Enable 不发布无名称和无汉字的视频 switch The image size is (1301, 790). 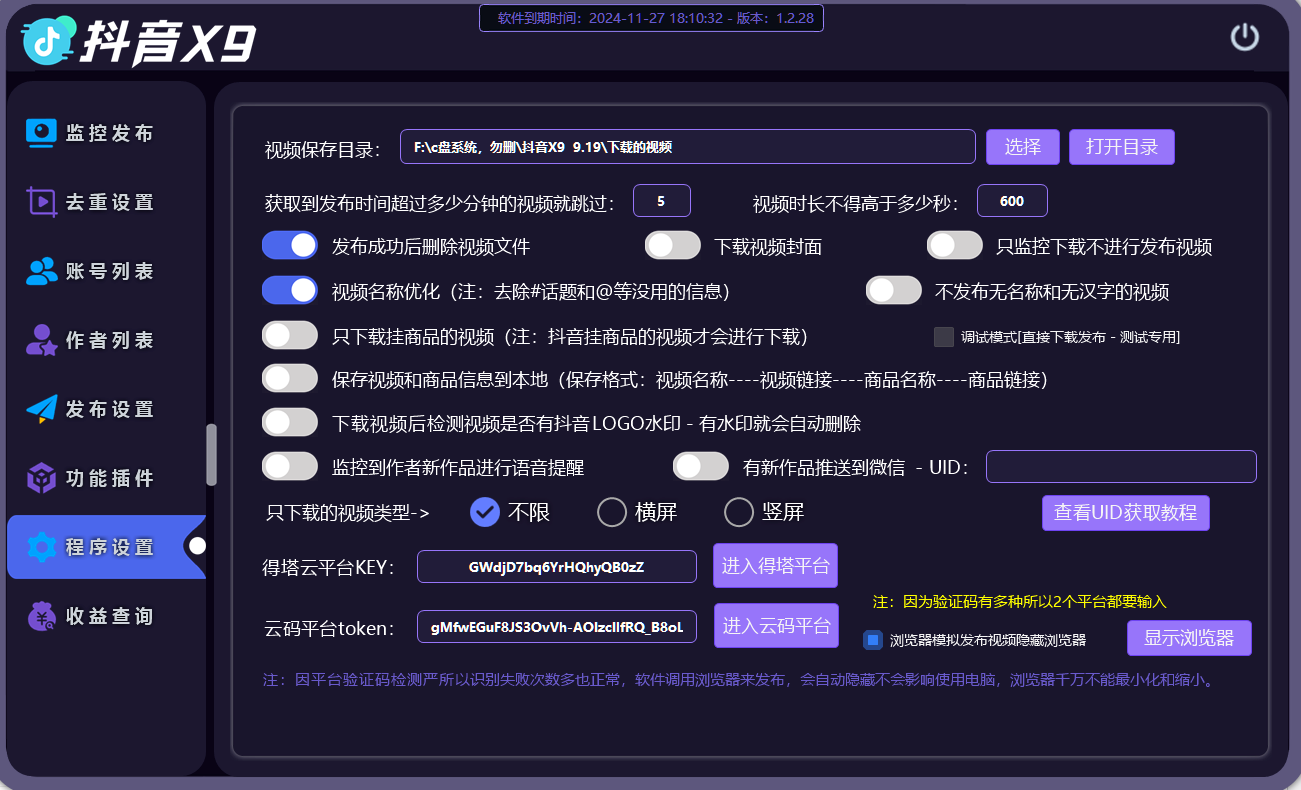pyautogui.click(x=894, y=290)
